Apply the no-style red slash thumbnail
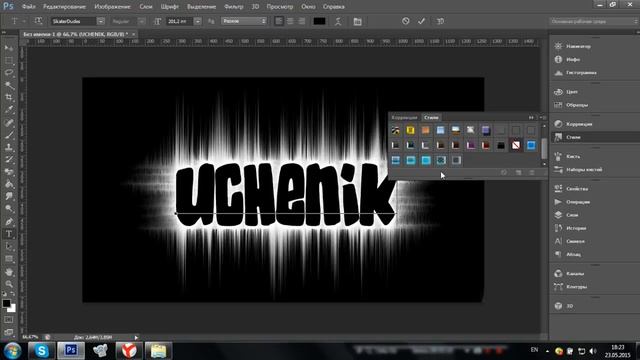Screen dimensions: 640x360 tap(516, 145)
